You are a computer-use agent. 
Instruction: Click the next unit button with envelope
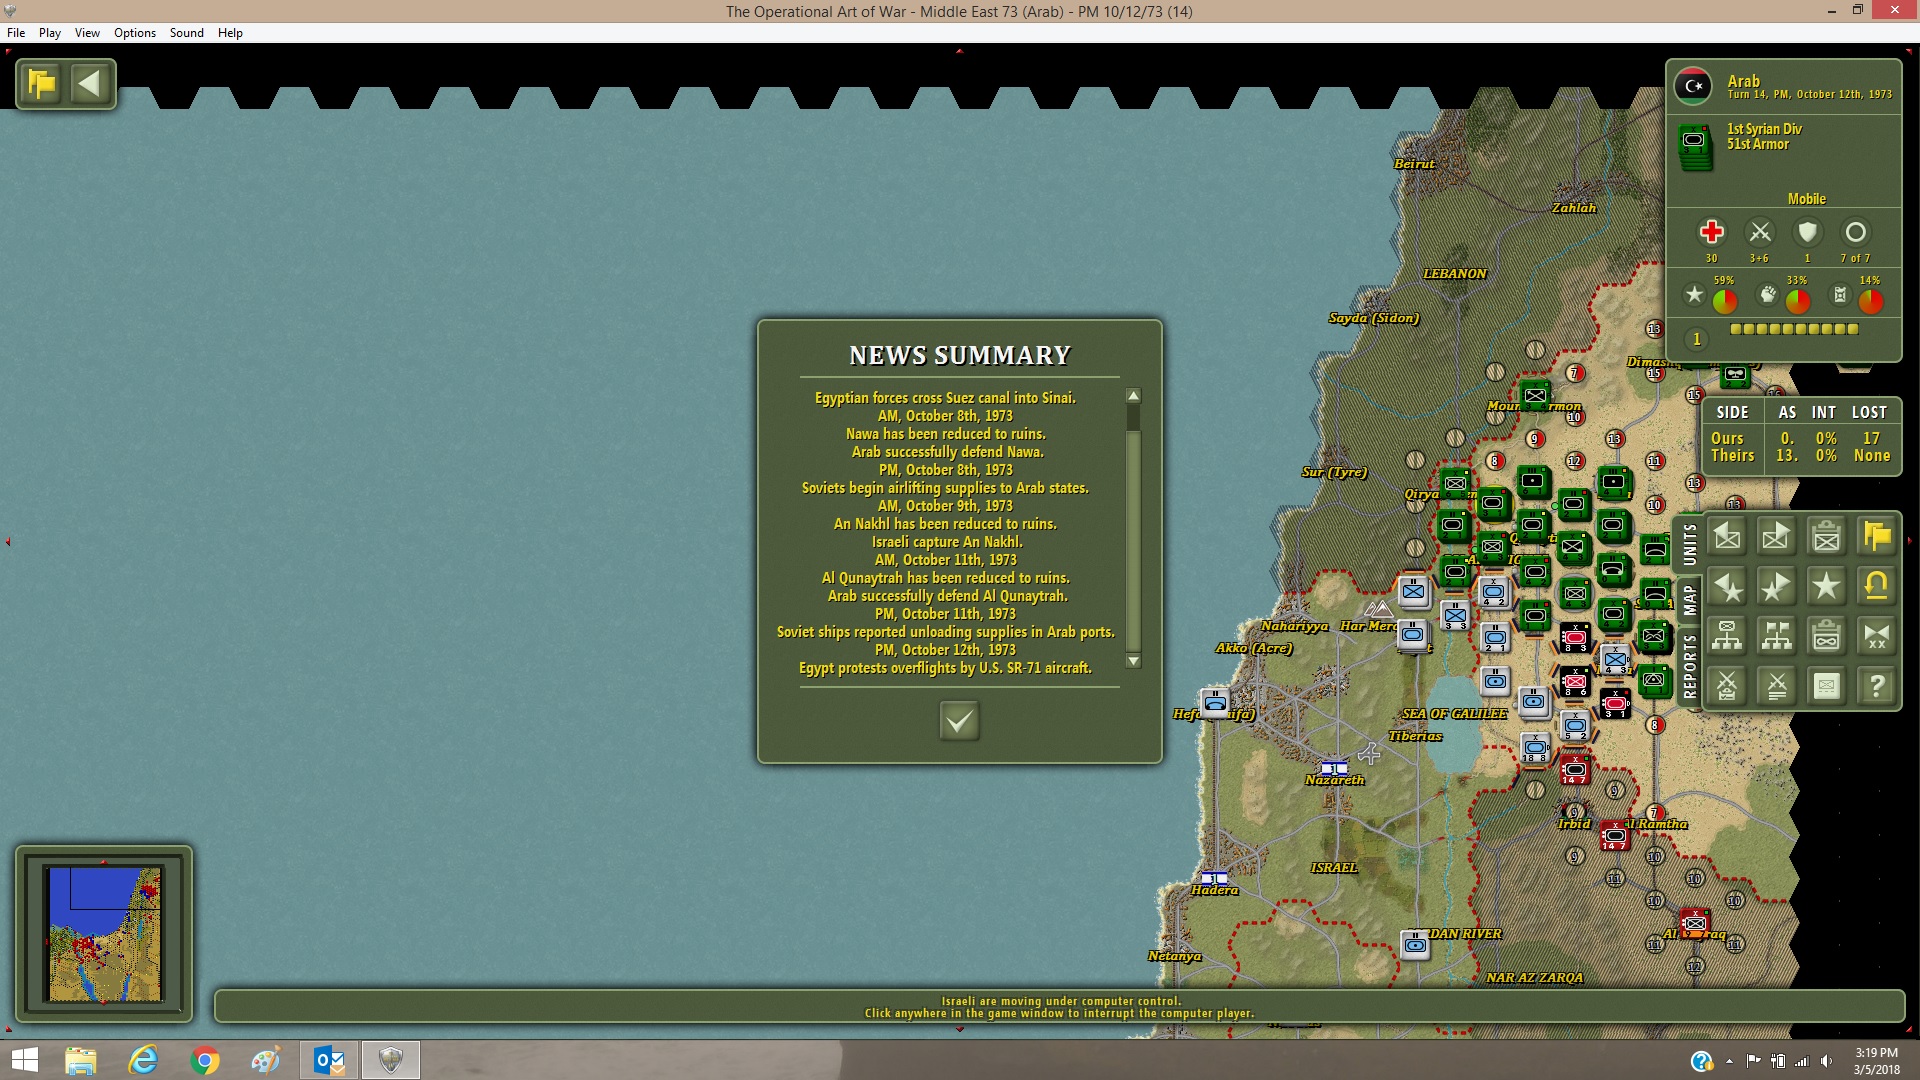(x=1777, y=537)
